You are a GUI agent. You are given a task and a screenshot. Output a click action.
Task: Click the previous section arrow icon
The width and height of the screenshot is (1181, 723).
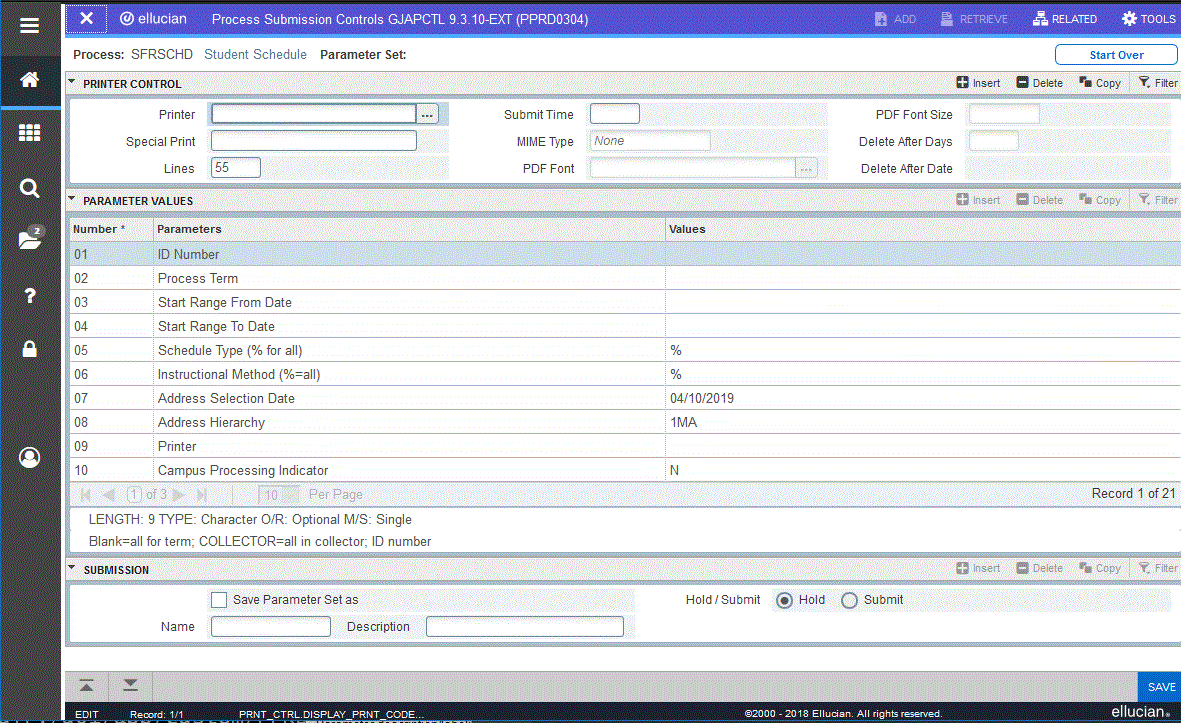point(87,685)
